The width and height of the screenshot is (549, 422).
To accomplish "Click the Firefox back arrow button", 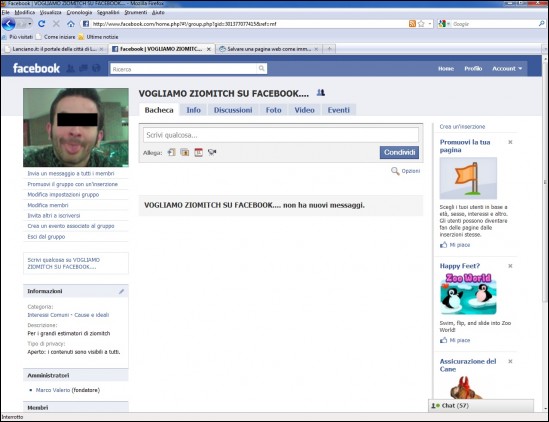I will click(9, 24).
